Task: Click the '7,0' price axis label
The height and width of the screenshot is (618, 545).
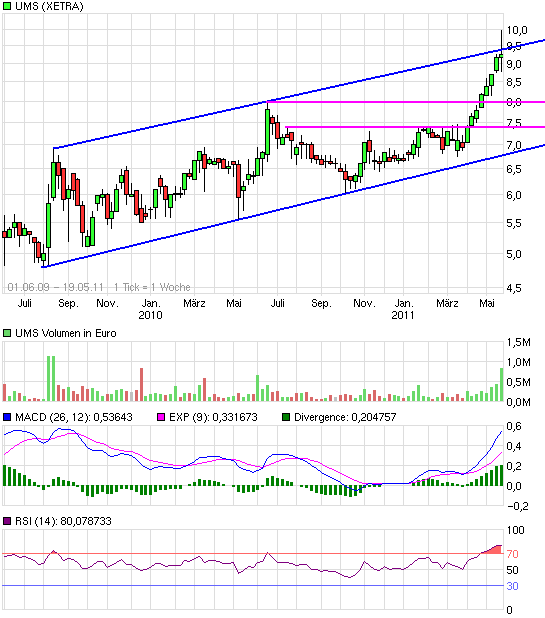Action: 514,145
